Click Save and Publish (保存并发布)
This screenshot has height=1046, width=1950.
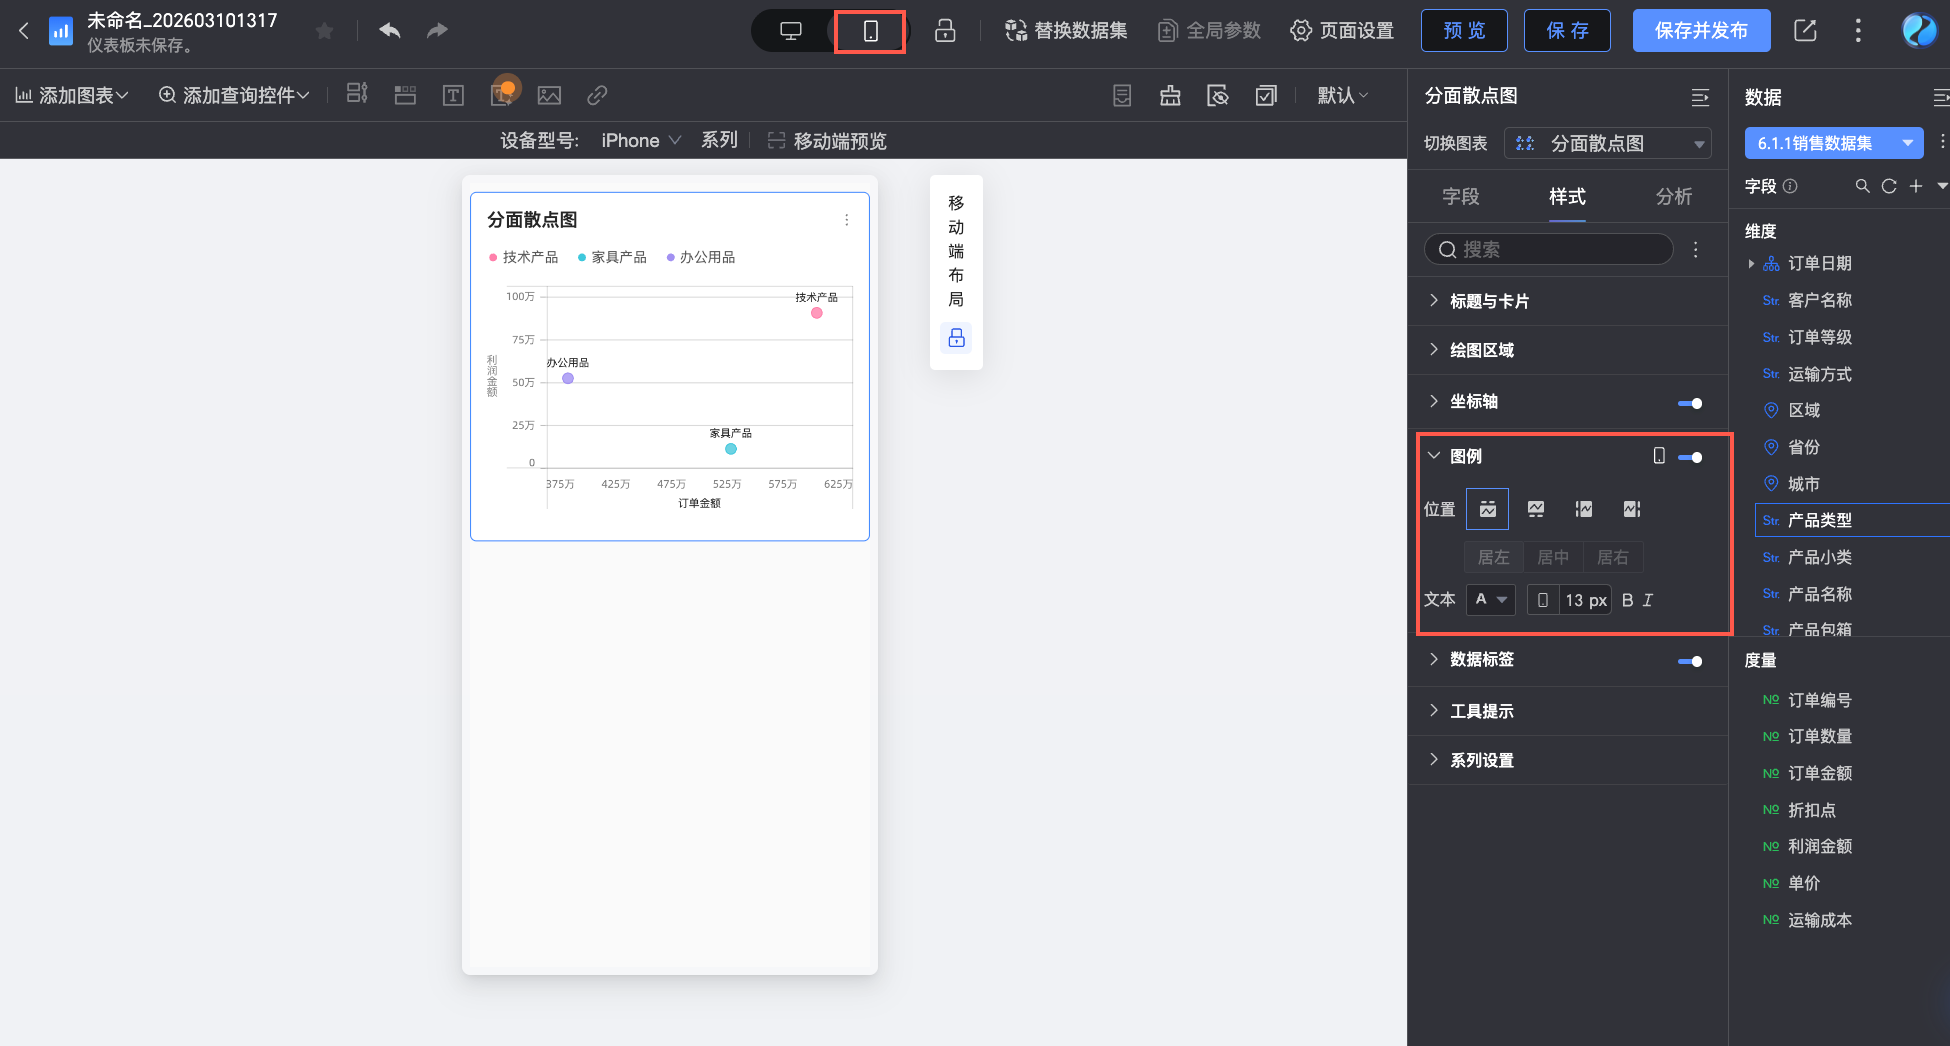click(1701, 31)
